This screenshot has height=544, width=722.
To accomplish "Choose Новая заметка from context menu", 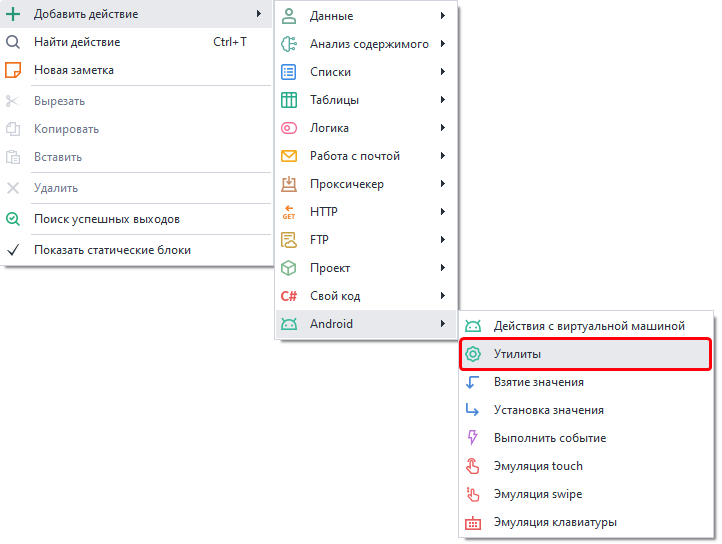I will tap(74, 70).
